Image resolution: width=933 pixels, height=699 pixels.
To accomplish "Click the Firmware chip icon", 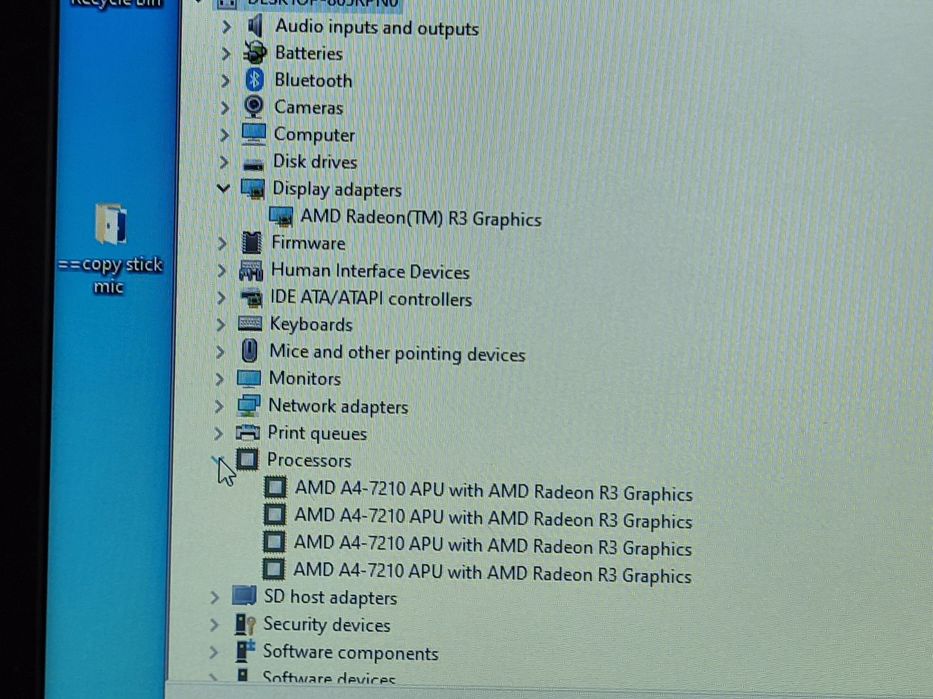I will pos(251,243).
